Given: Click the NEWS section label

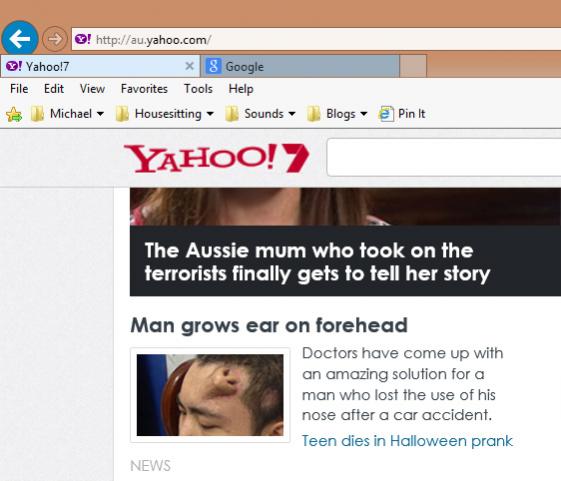Looking at the screenshot, I should click(x=150, y=466).
